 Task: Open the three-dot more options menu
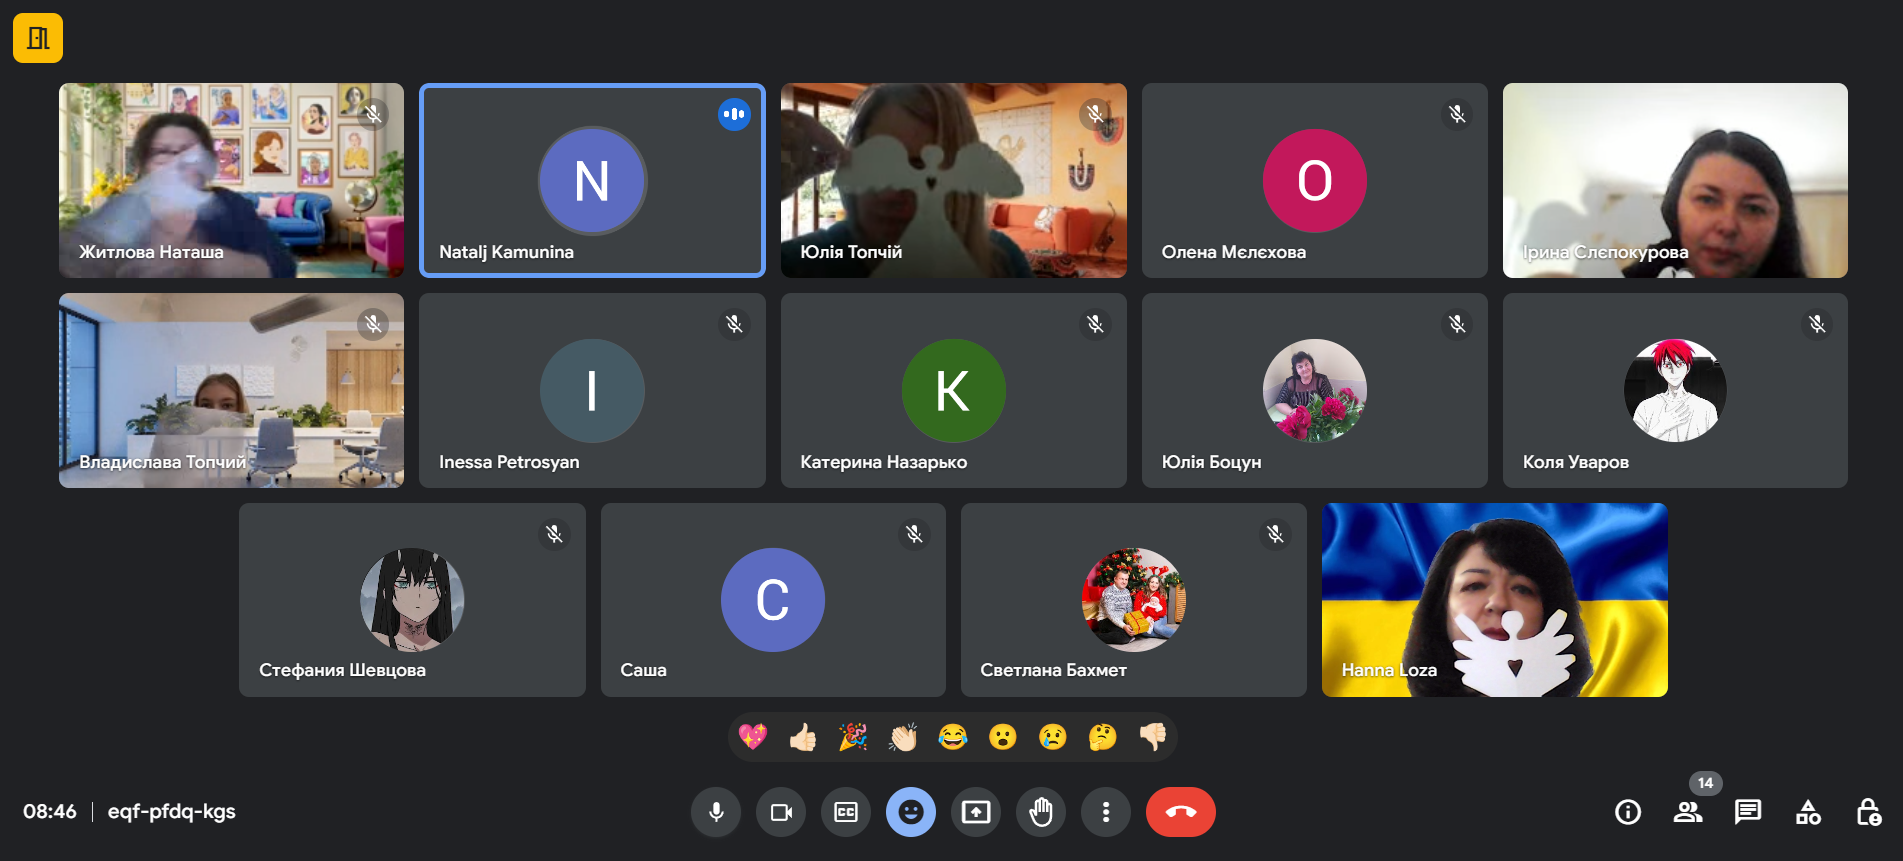coord(1106,812)
